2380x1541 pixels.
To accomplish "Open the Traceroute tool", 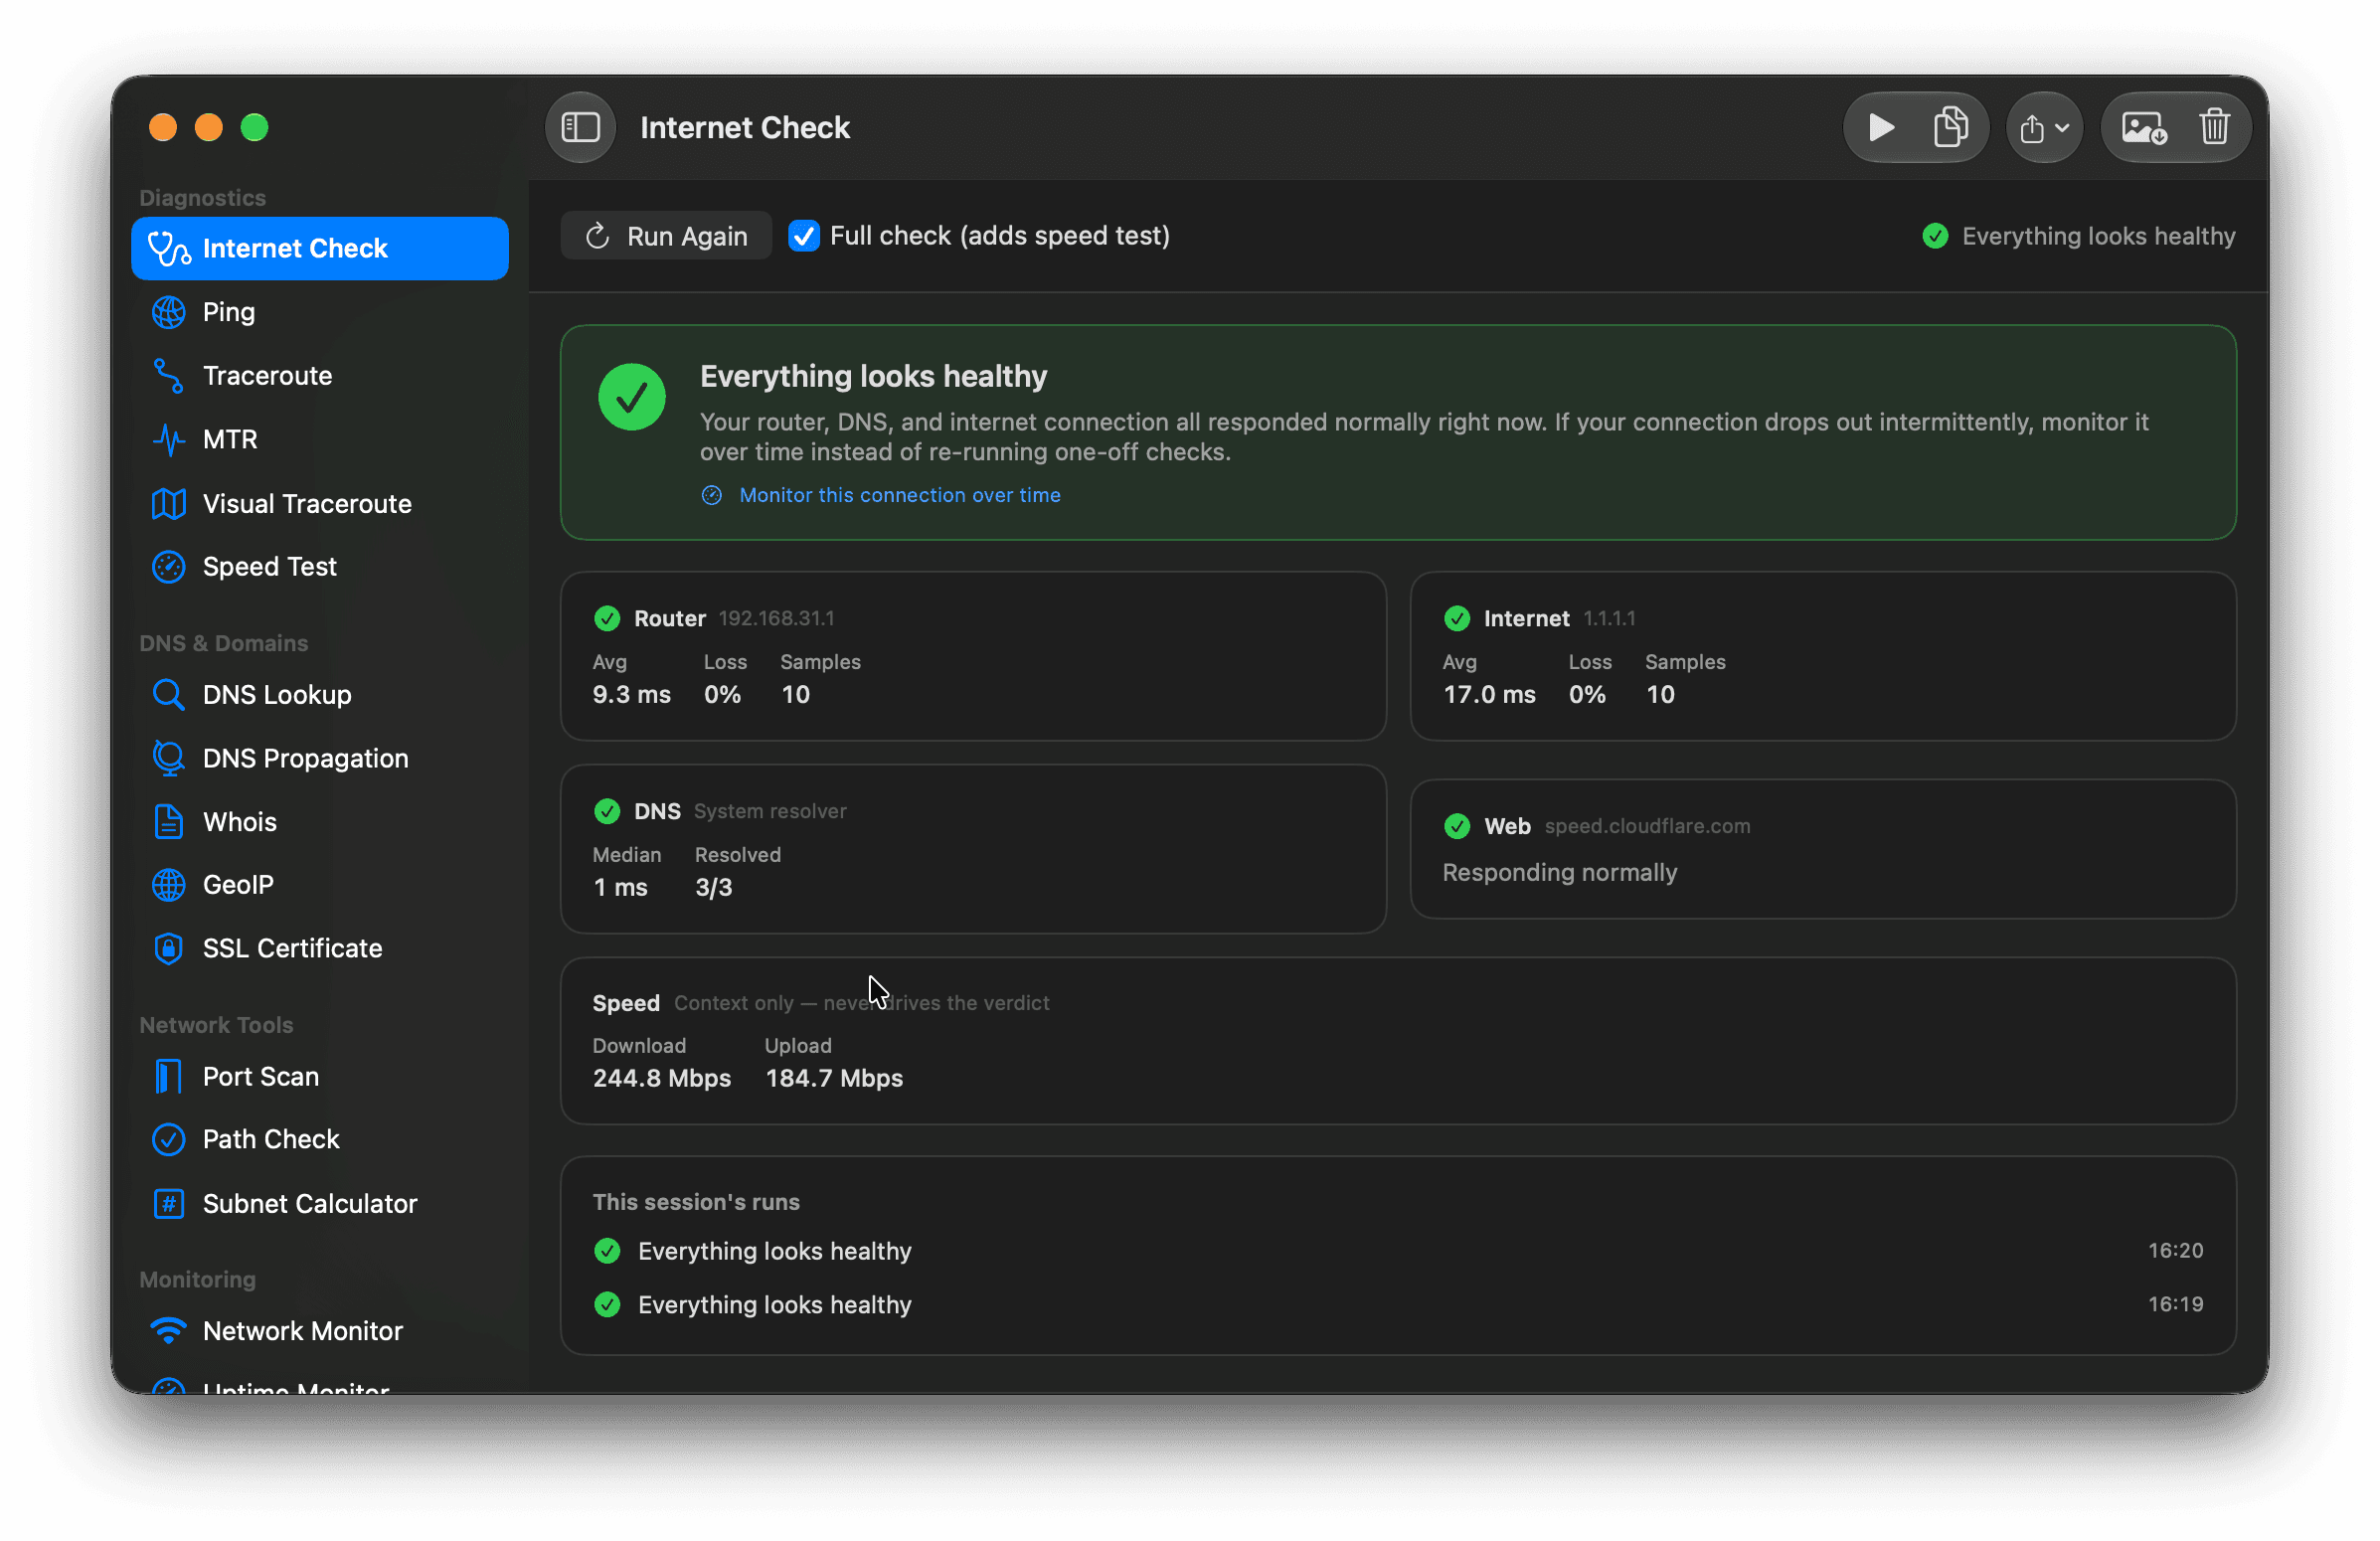I will point(320,376).
